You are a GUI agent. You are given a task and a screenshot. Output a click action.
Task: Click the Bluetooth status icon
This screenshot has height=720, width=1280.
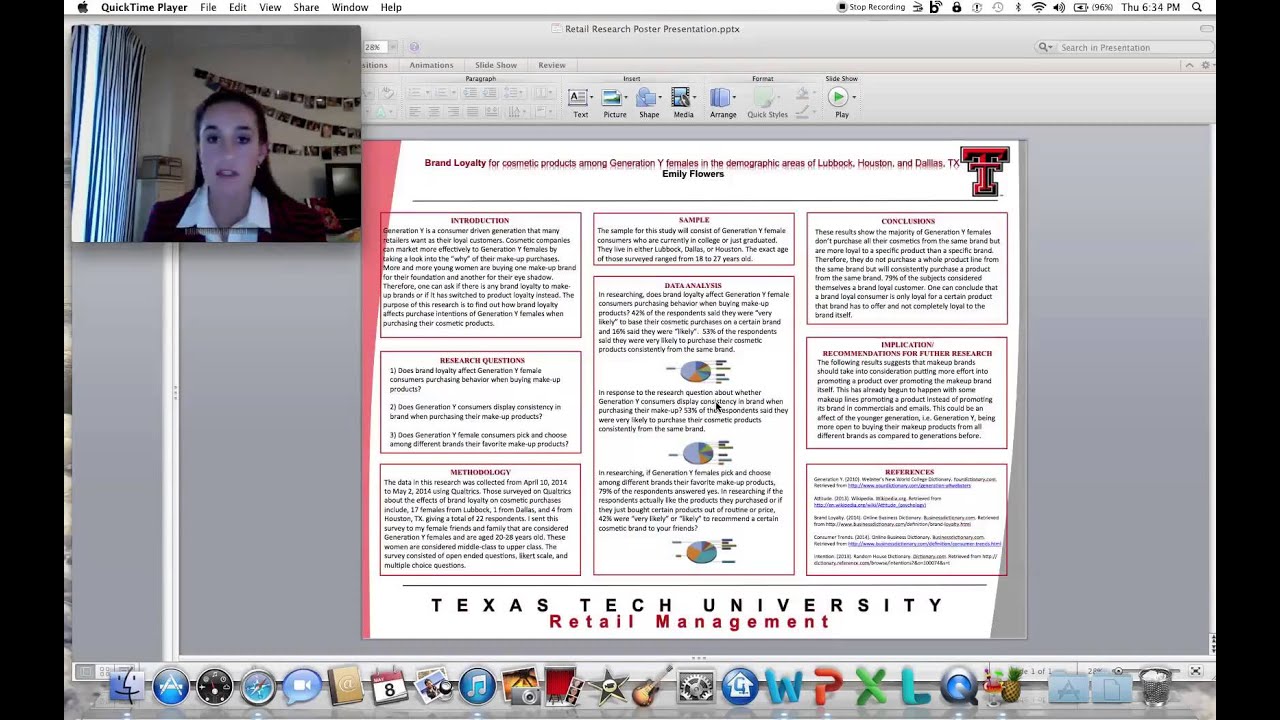pyautogui.click(x=1018, y=7)
